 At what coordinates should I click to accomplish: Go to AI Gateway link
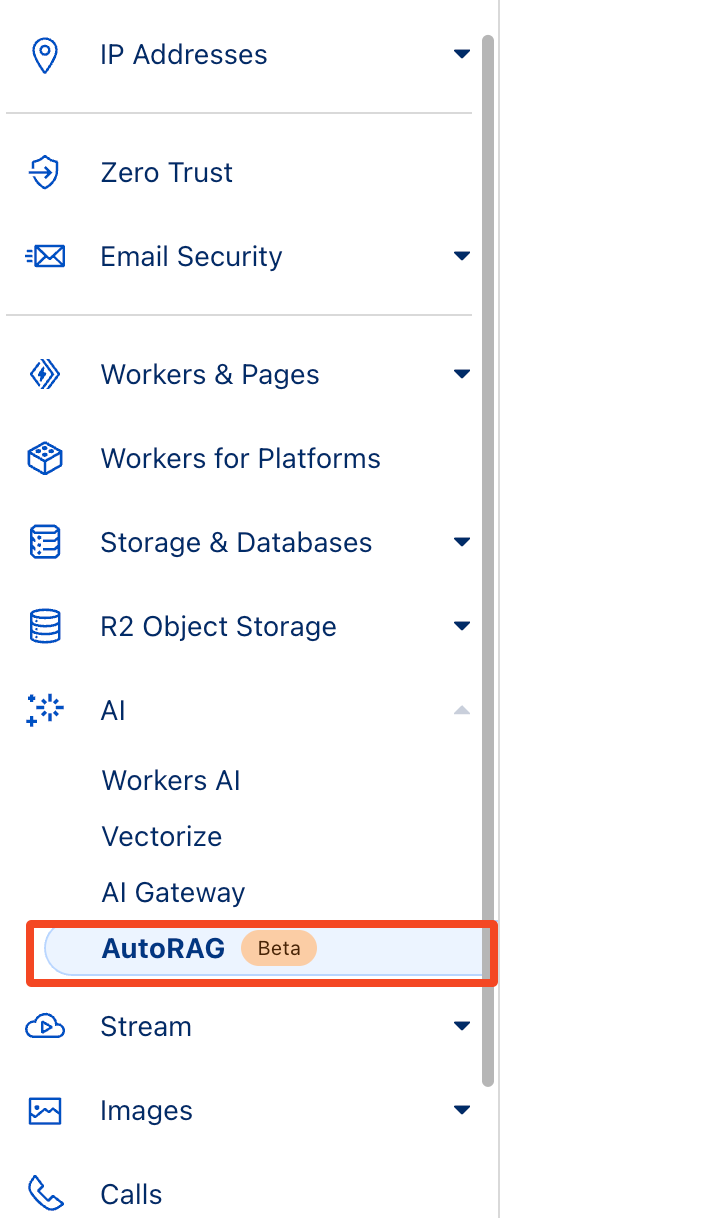173,893
